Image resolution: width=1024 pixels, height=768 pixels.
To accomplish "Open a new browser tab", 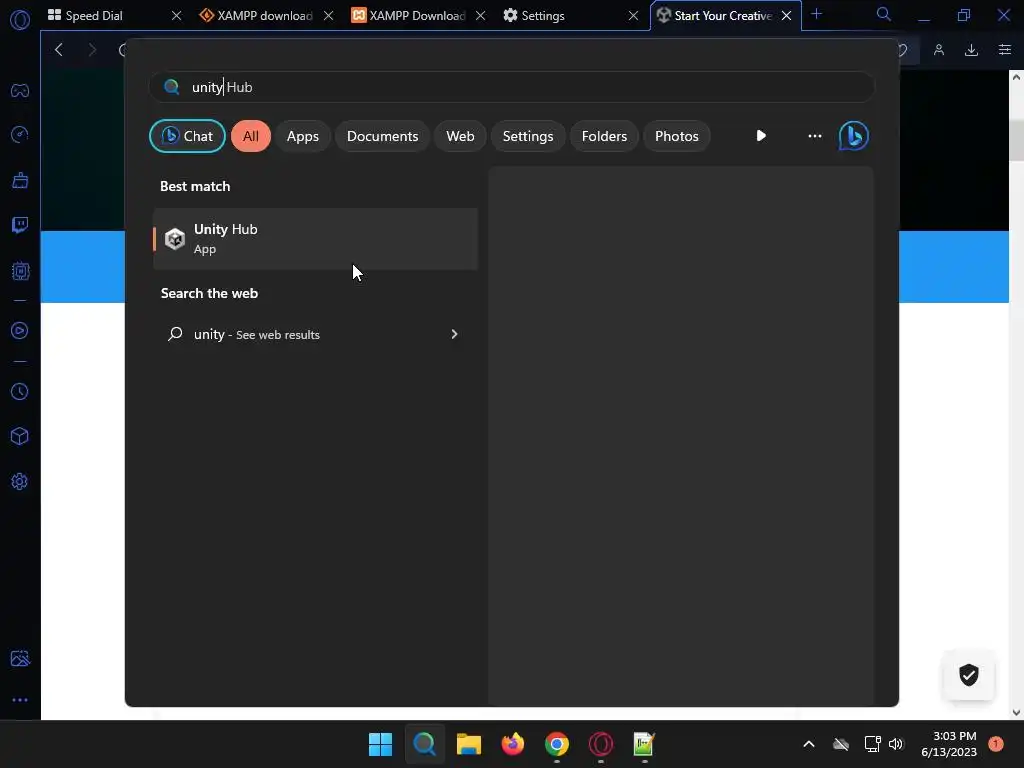I will click(x=816, y=14).
